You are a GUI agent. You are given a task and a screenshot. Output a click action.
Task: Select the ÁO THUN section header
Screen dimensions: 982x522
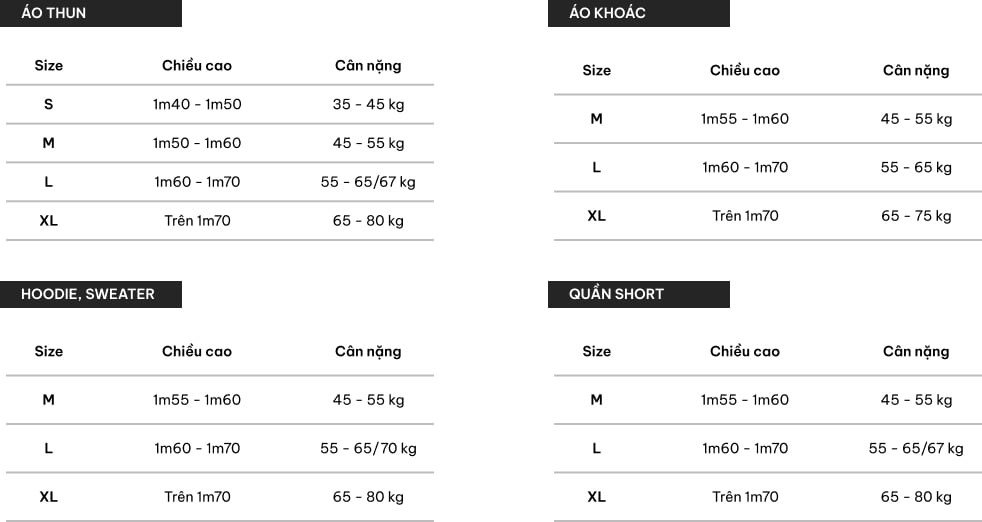[91, 13]
